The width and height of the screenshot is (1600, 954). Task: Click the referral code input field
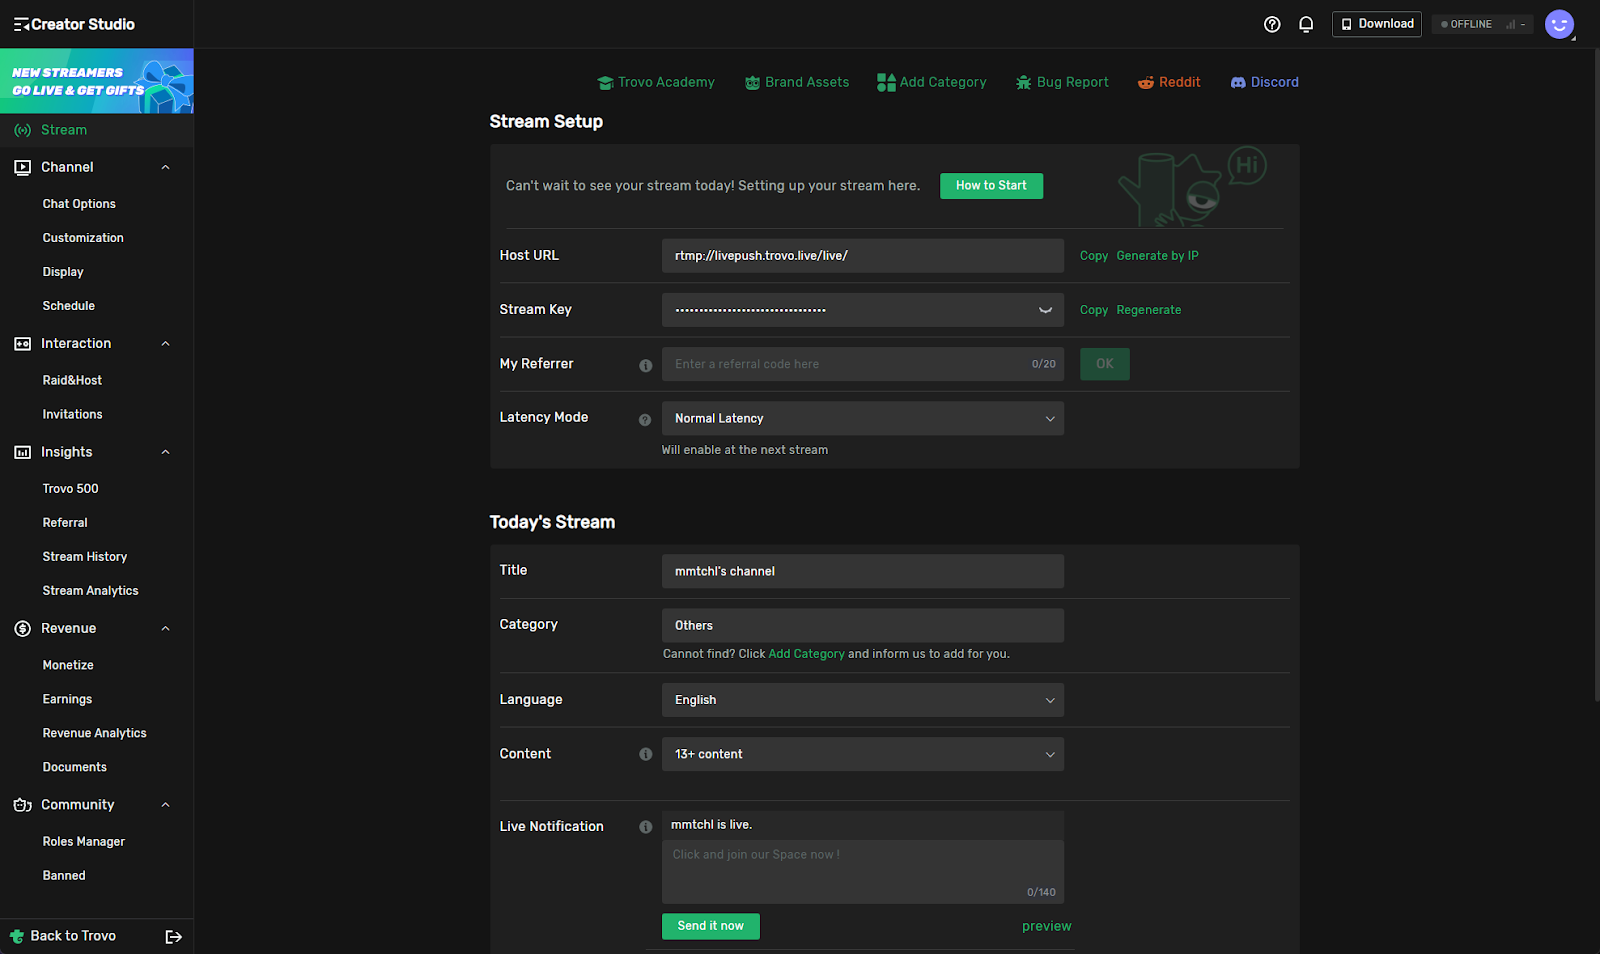[x=863, y=364]
